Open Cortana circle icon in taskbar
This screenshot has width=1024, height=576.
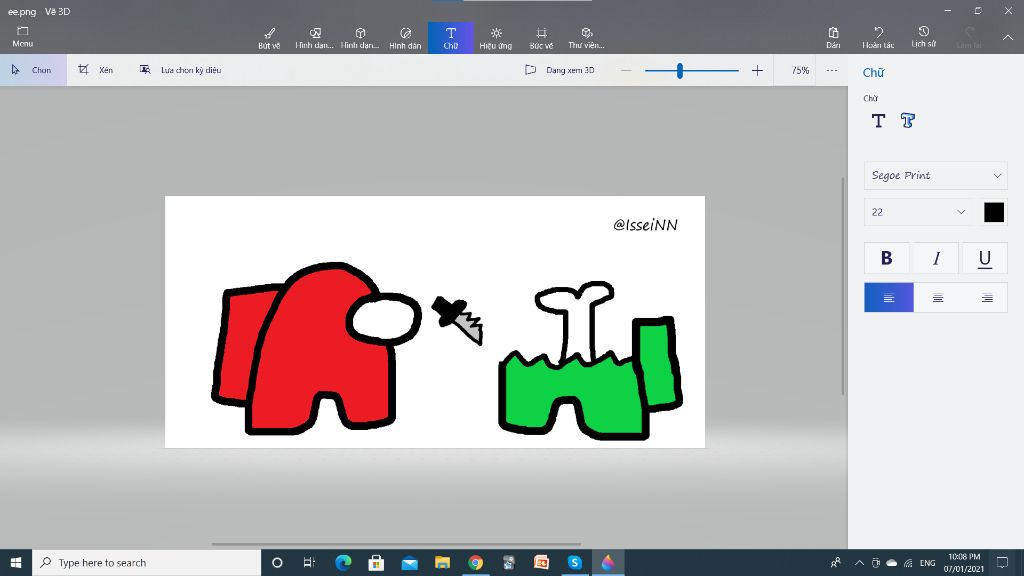coord(277,562)
